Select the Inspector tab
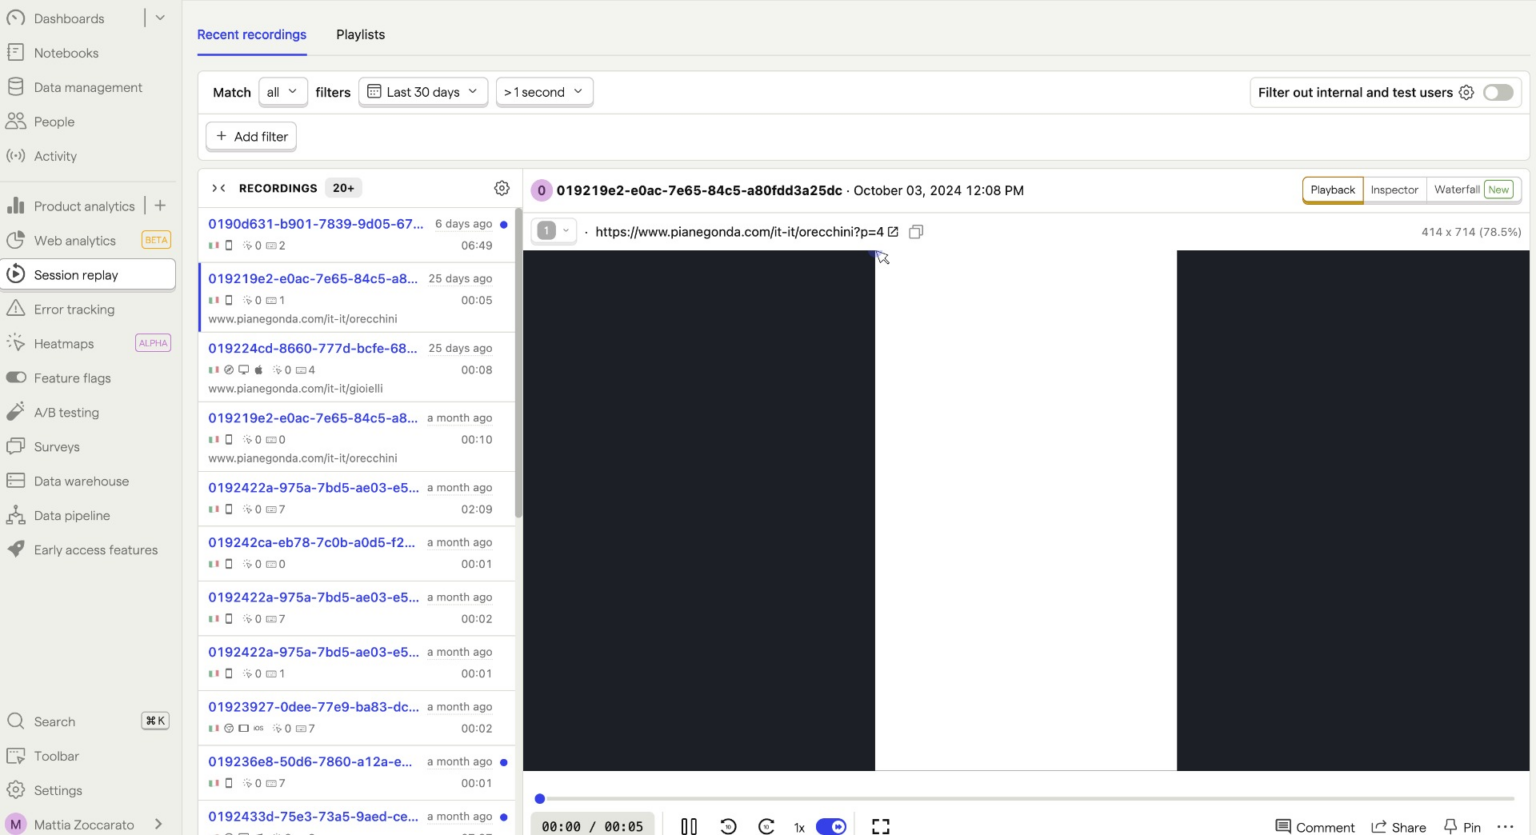 point(1394,190)
